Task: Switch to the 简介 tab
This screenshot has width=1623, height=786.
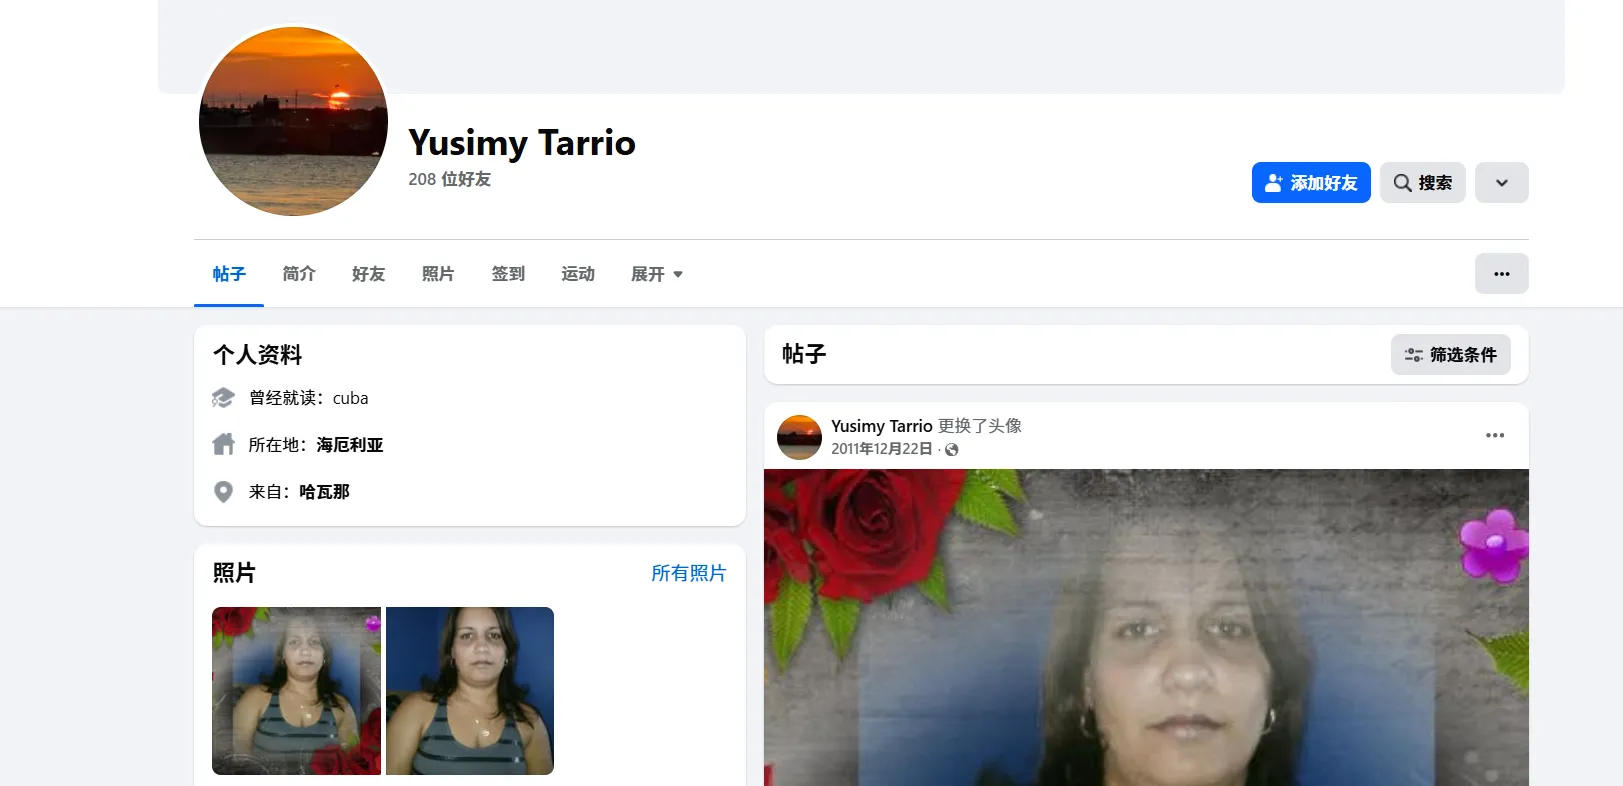Action: pos(299,274)
